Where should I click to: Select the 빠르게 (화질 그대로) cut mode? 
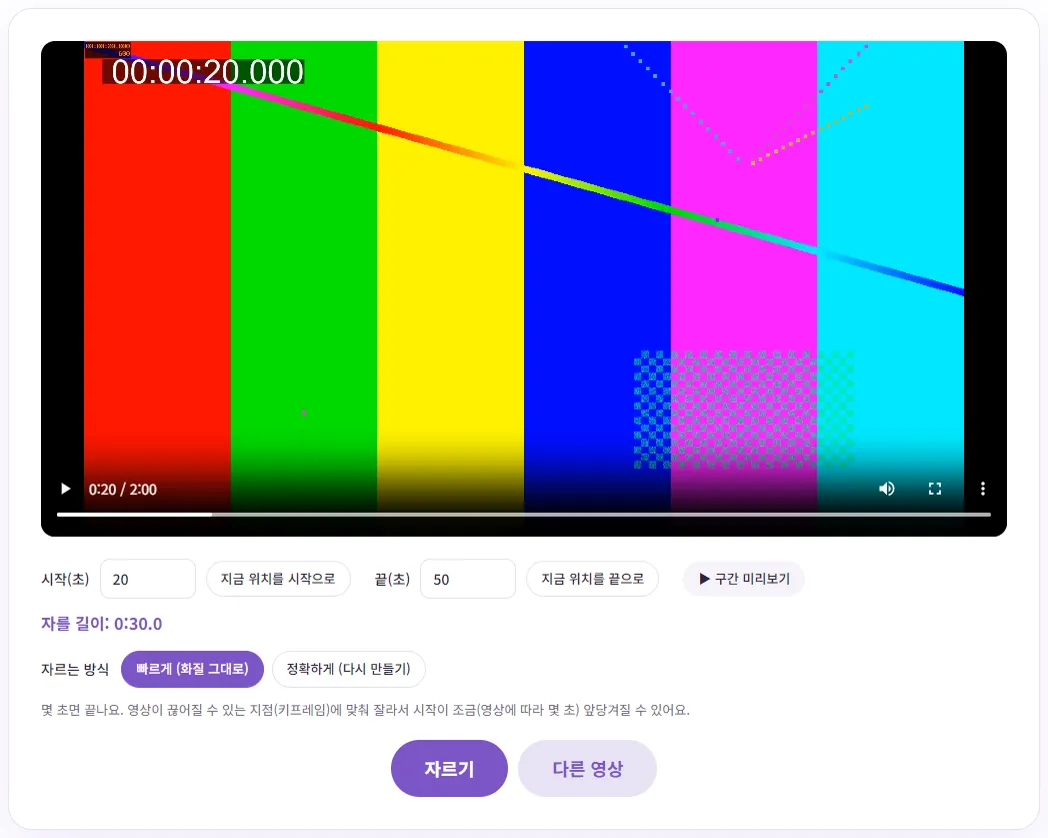pos(192,669)
